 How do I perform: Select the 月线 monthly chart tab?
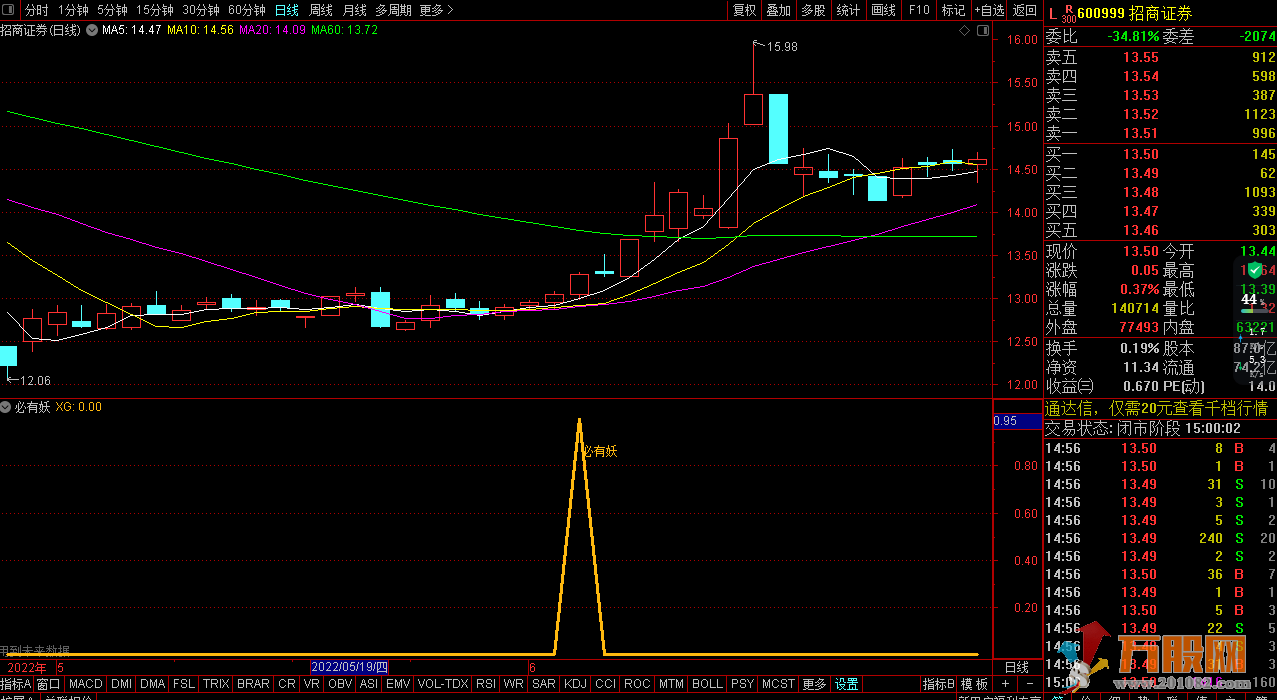(x=354, y=10)
